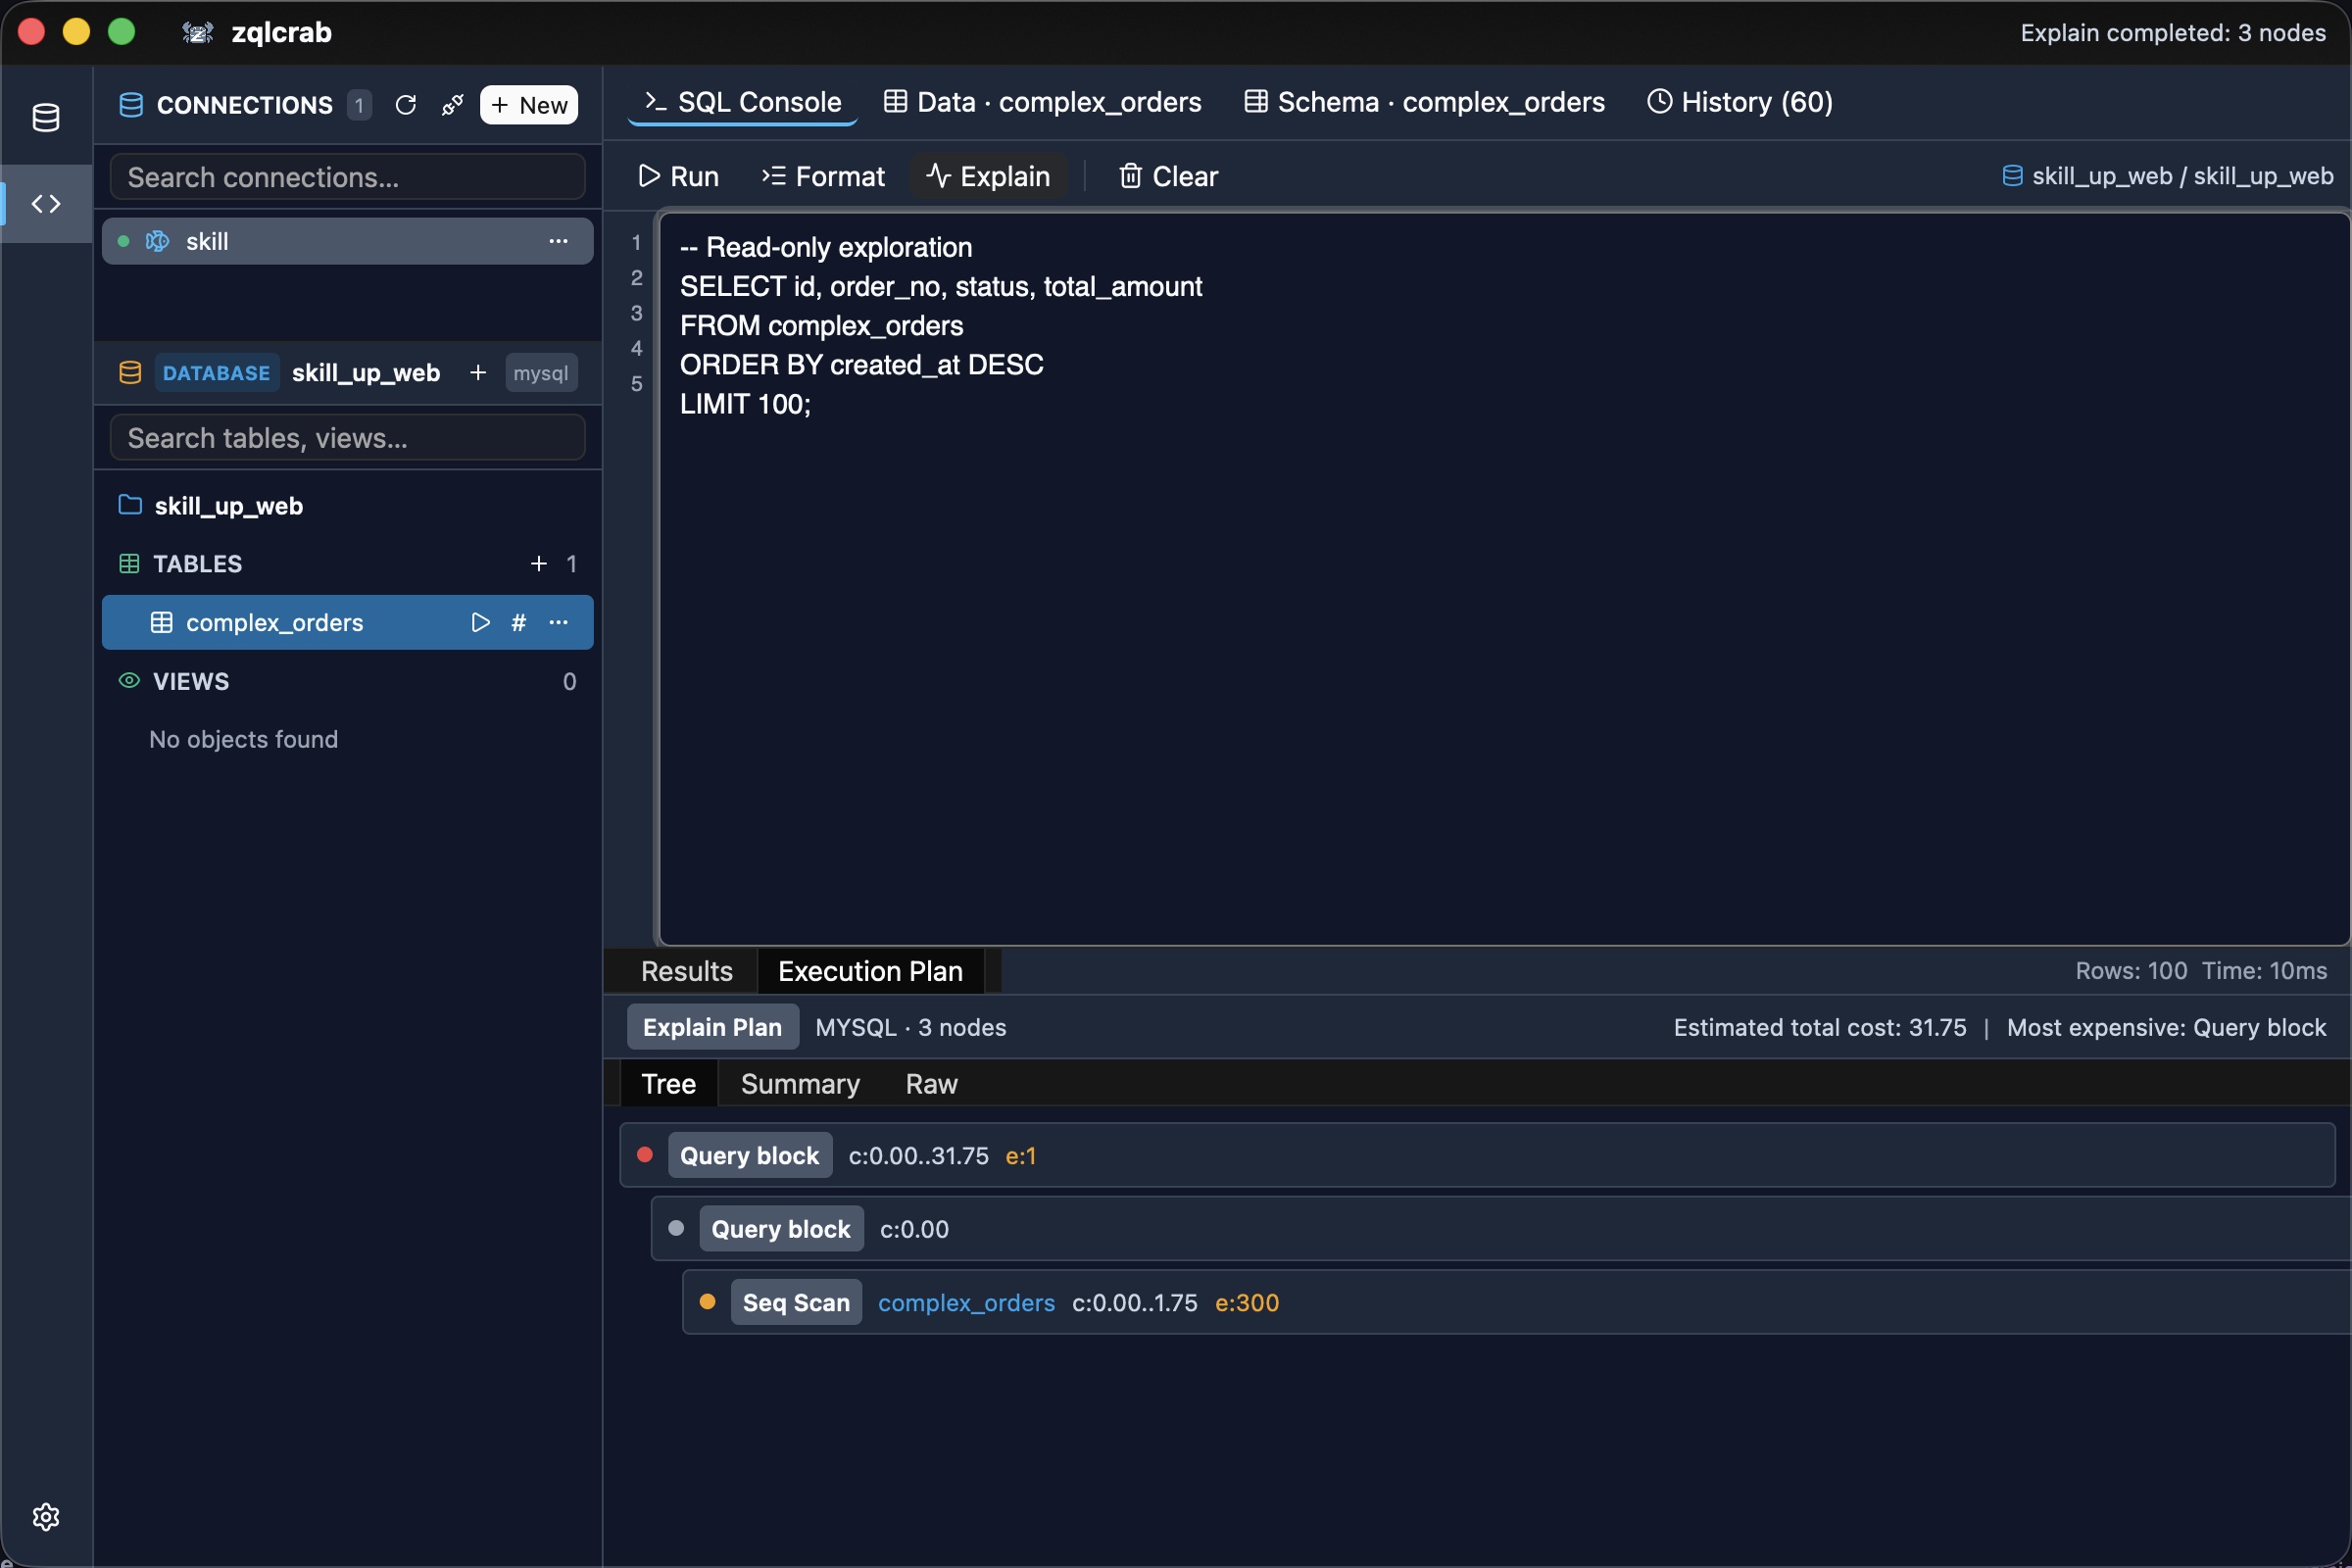2352x1568 pixels.
Task: Switch to the SQL Console tab
Action: [742, 102]
